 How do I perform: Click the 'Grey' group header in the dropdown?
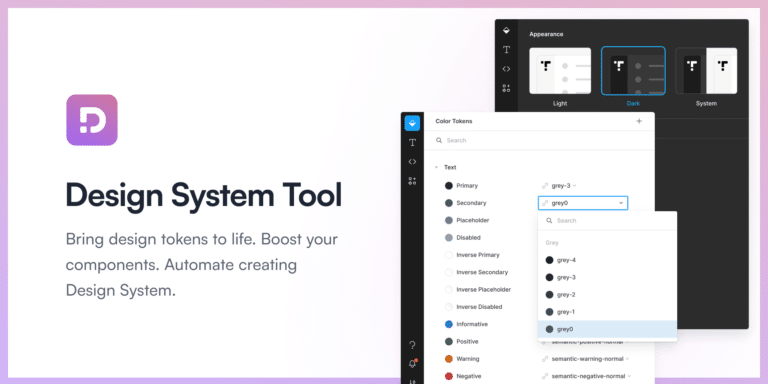(x=552, y=243)
